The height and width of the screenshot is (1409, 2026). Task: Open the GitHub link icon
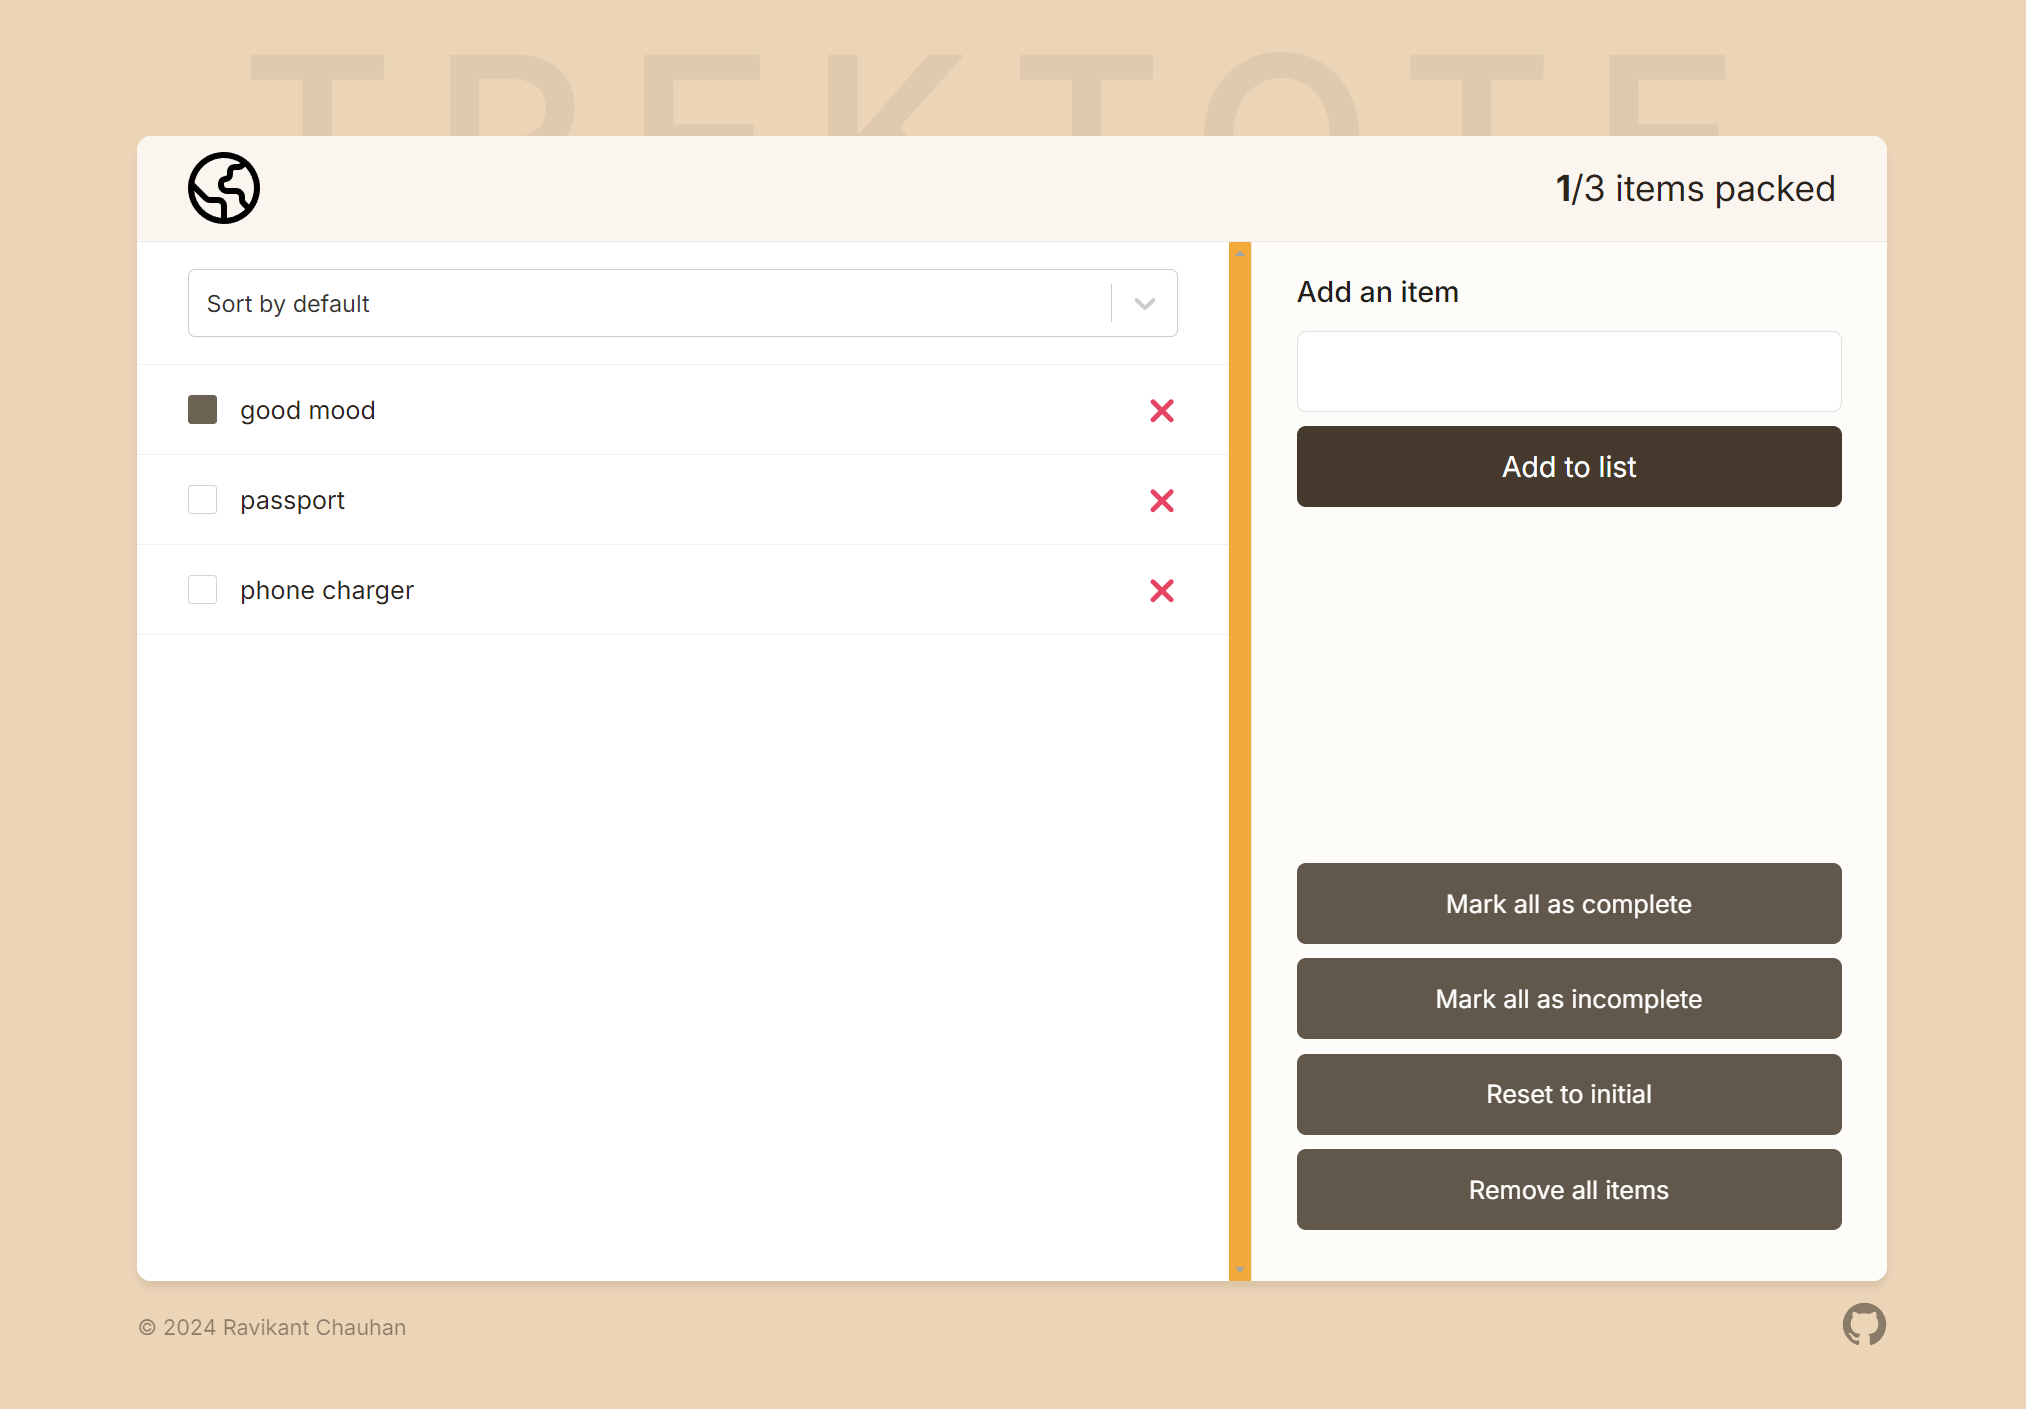(x=1863, y=1324)
